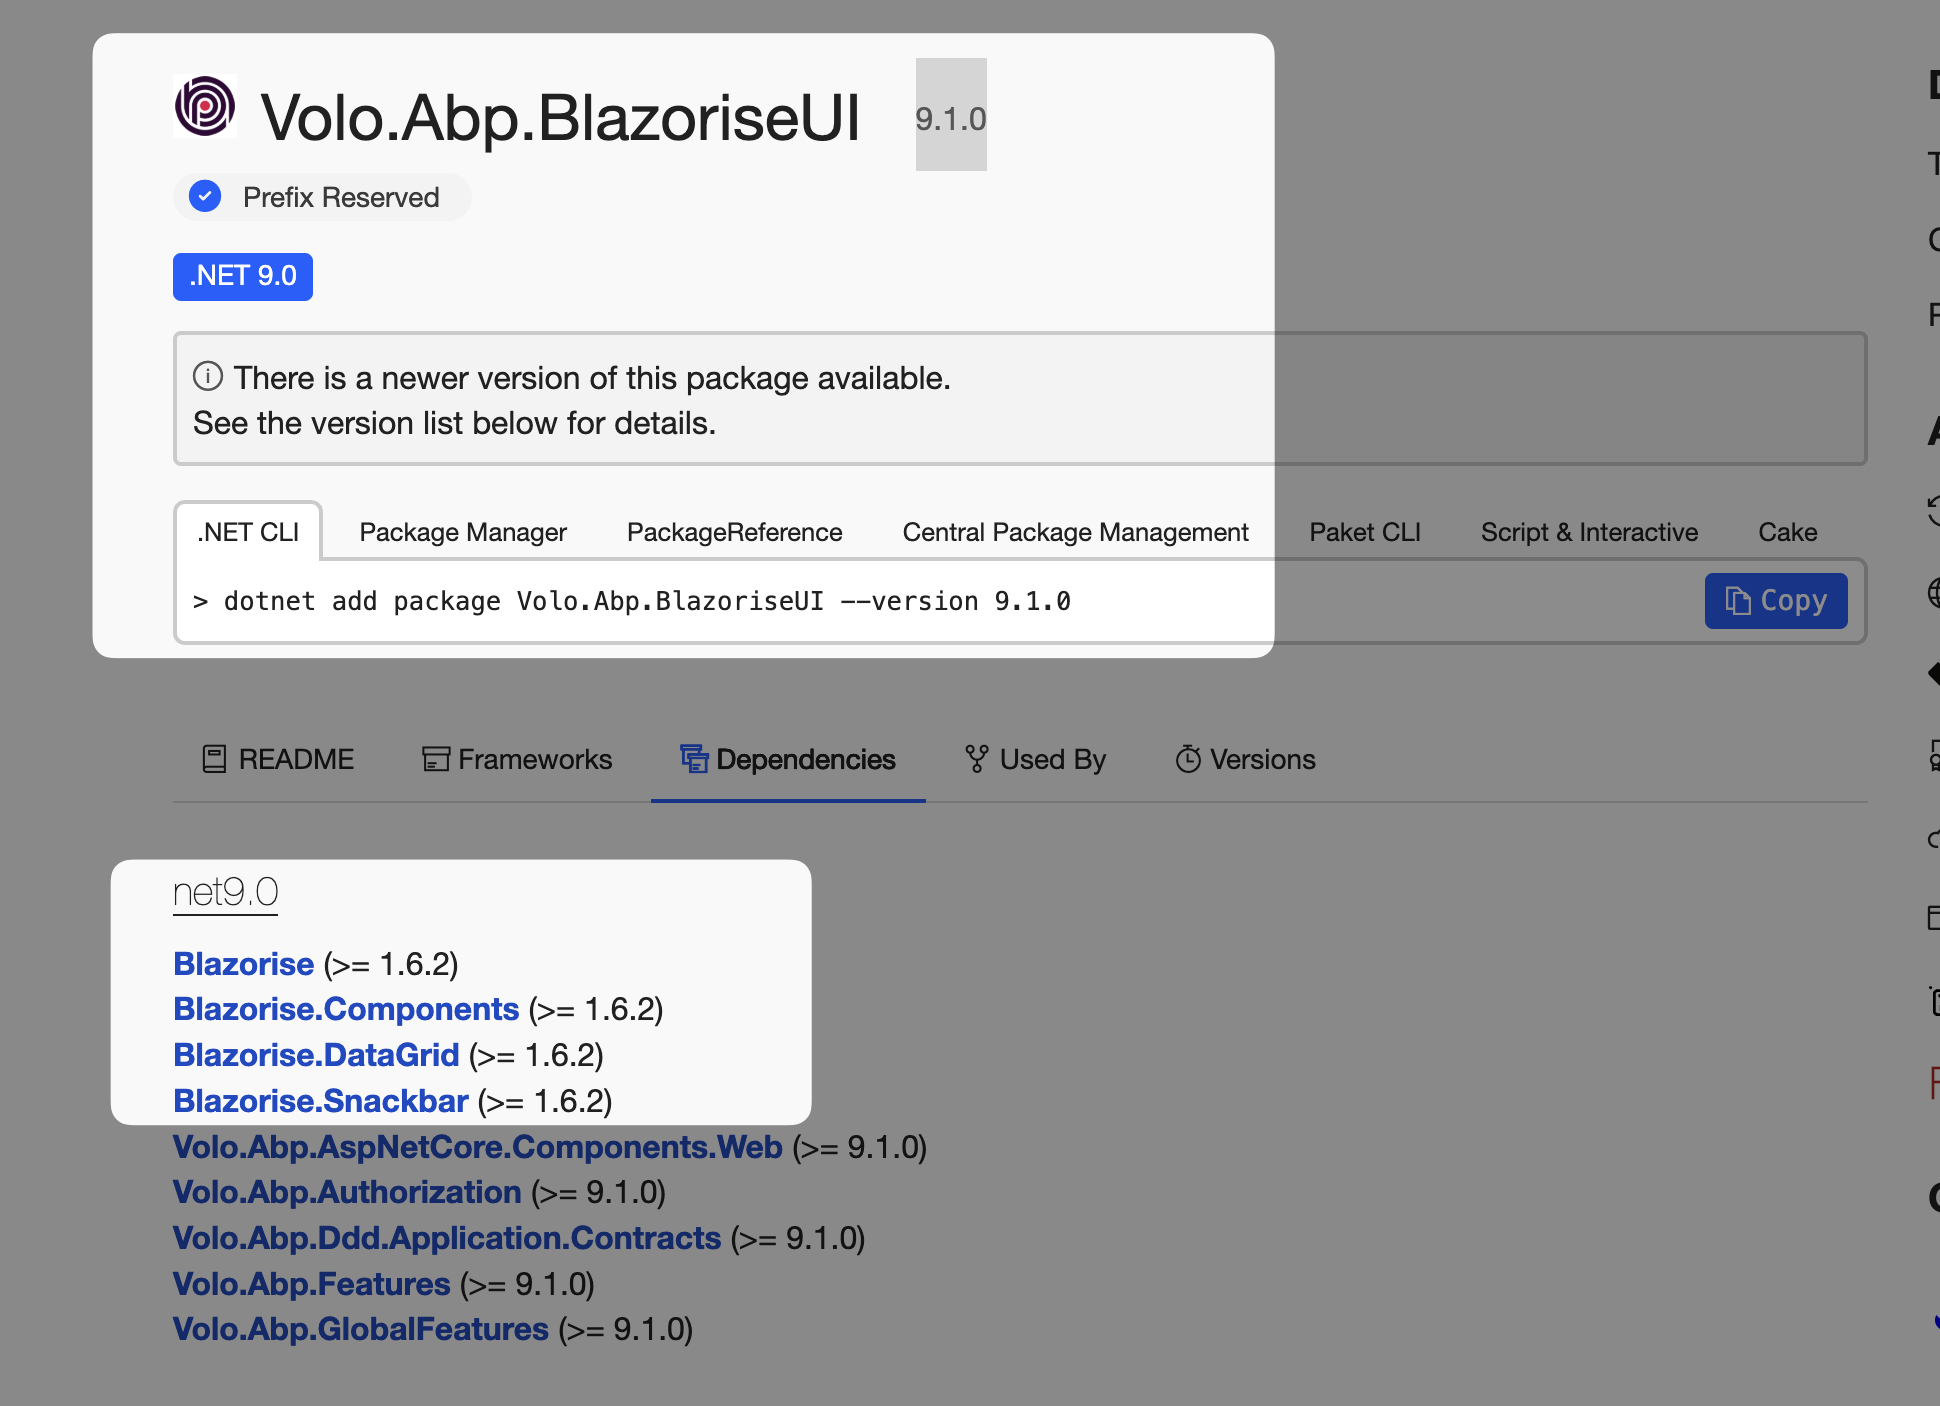Click the (>= 1.6.2) text beside Blazorise.DataGrid
The image size is (1940, 1406).
[x=536, y=1055]
